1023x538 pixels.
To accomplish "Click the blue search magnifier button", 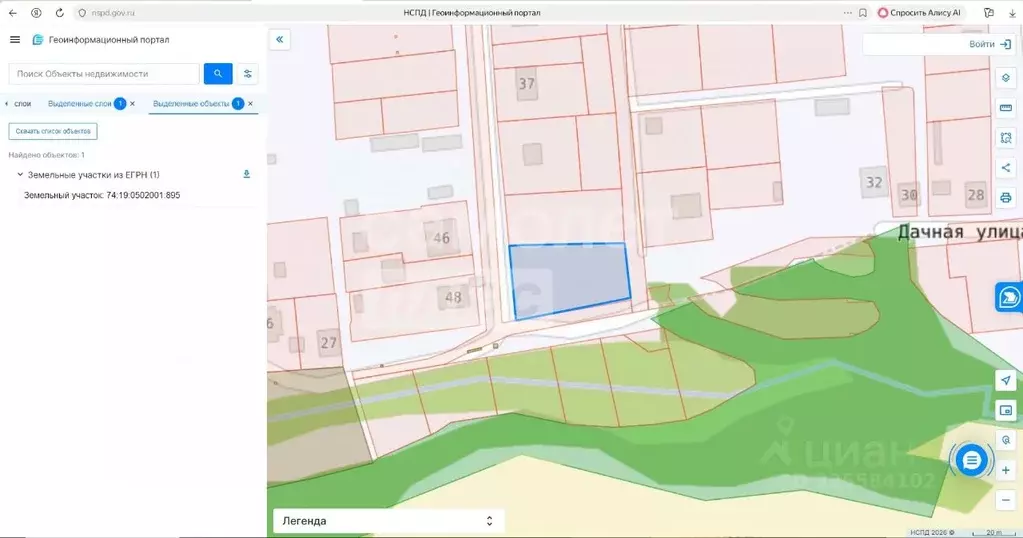I will (x=218, y=74).
